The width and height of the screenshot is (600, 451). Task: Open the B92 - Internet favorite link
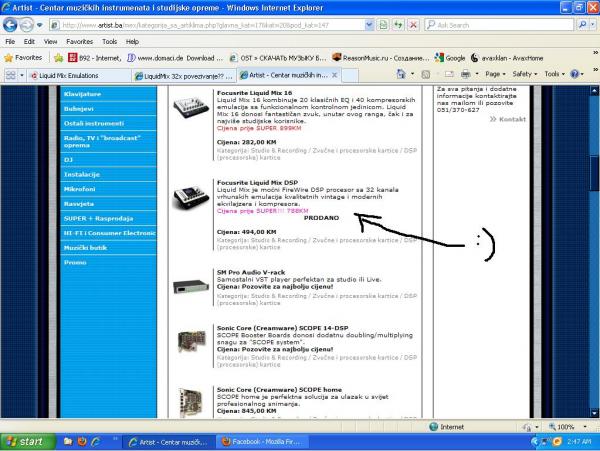coord(95,58)
